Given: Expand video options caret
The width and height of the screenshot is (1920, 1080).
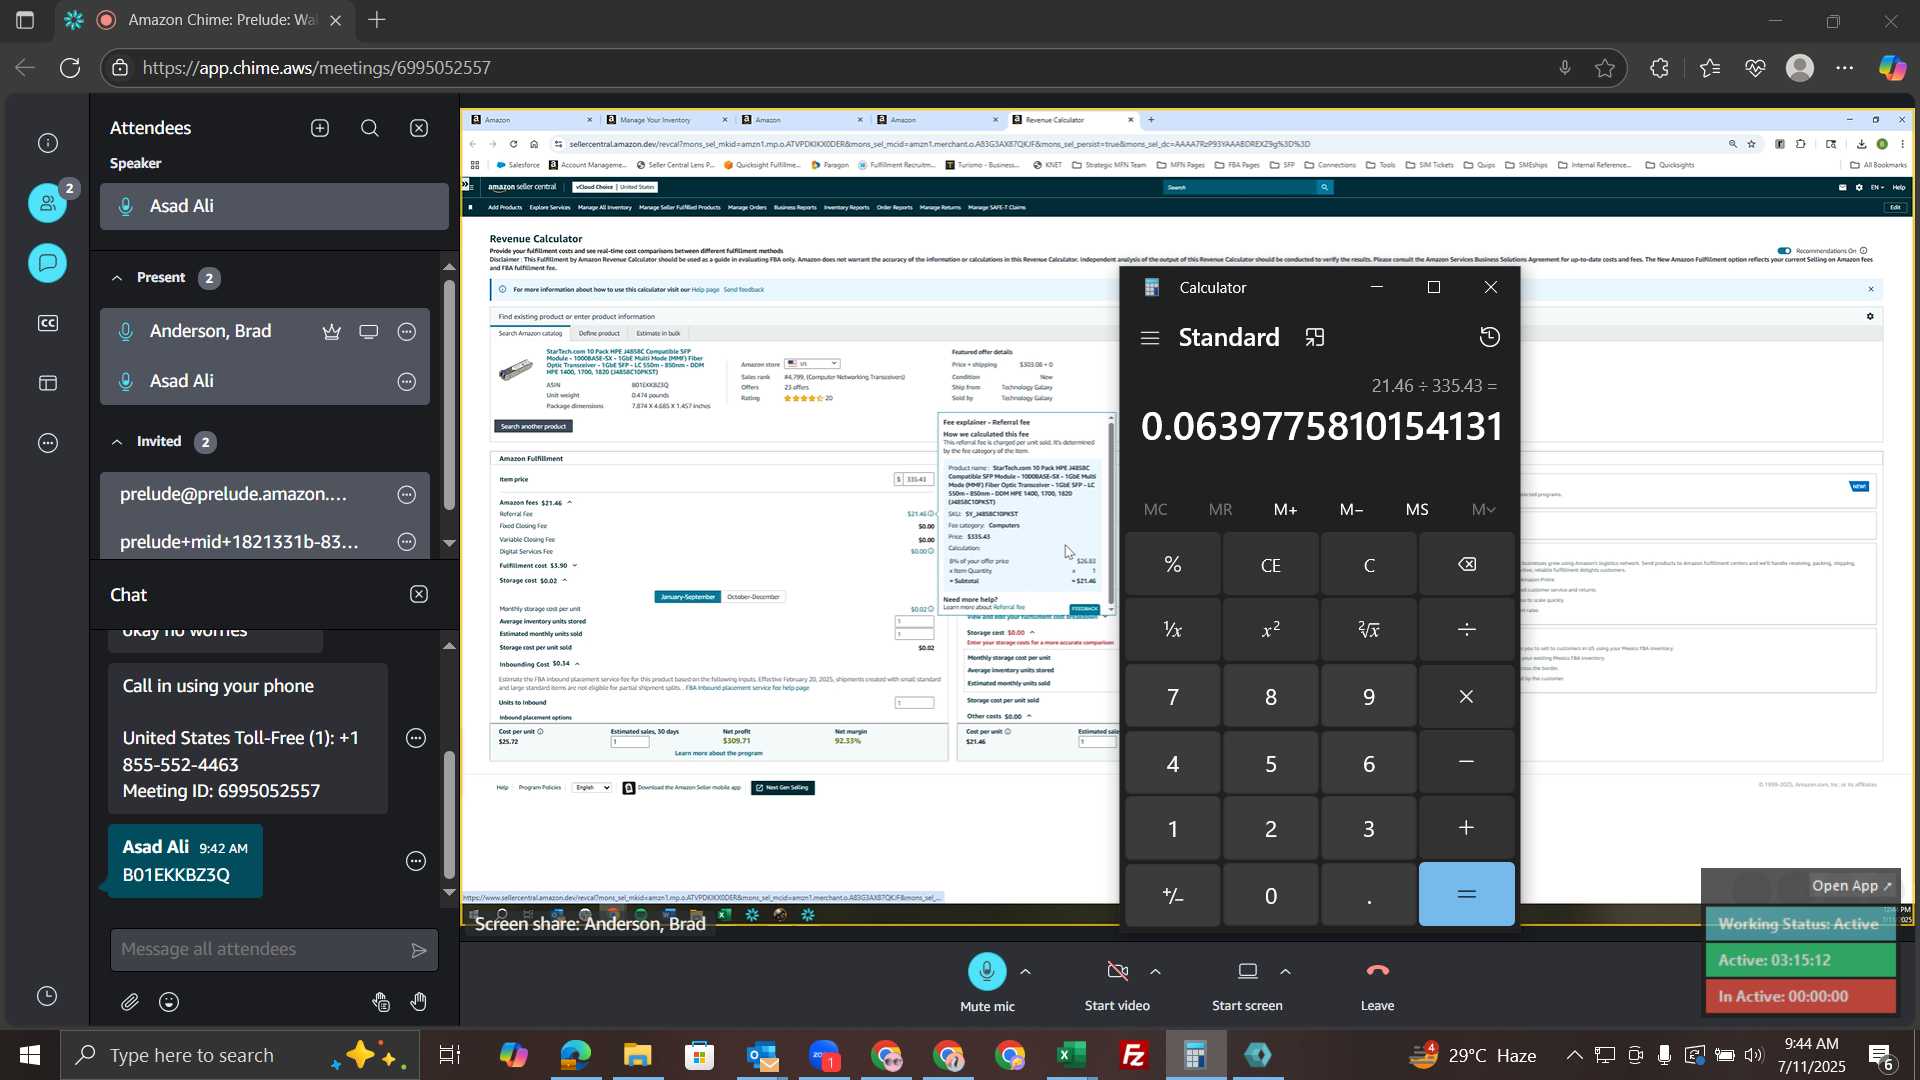Looking at the screenshot, I should click(x=1155, y=972).
